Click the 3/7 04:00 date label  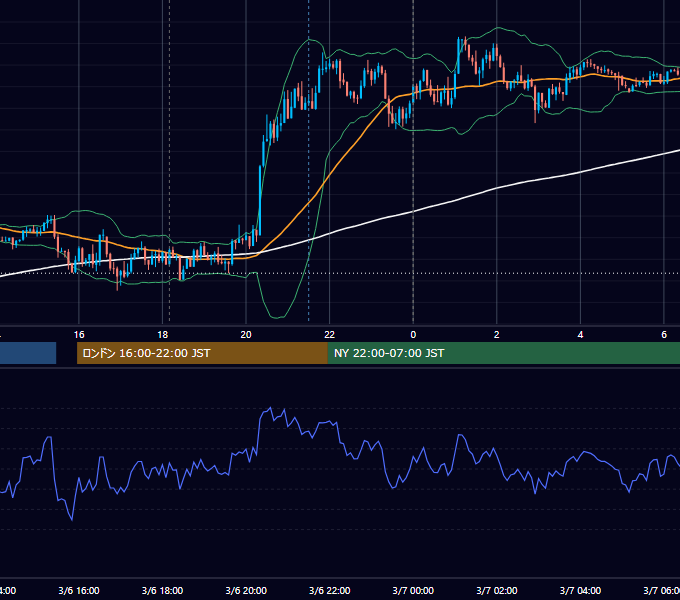[580, 590]
